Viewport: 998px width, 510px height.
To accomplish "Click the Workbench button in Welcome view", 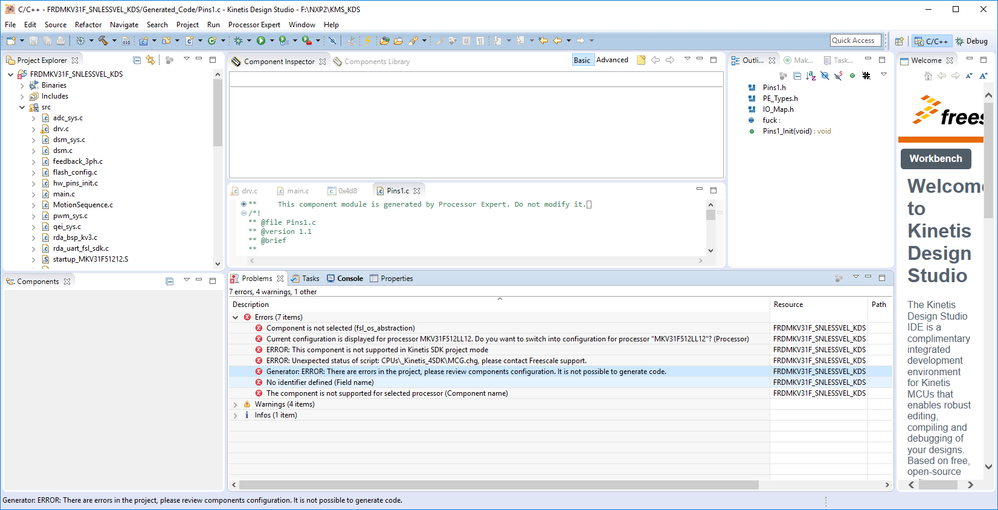I will 936,159.
